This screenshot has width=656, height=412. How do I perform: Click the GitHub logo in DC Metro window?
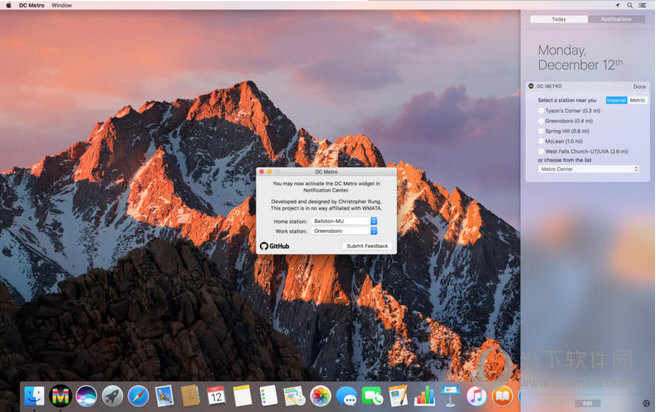pos(274,246)
